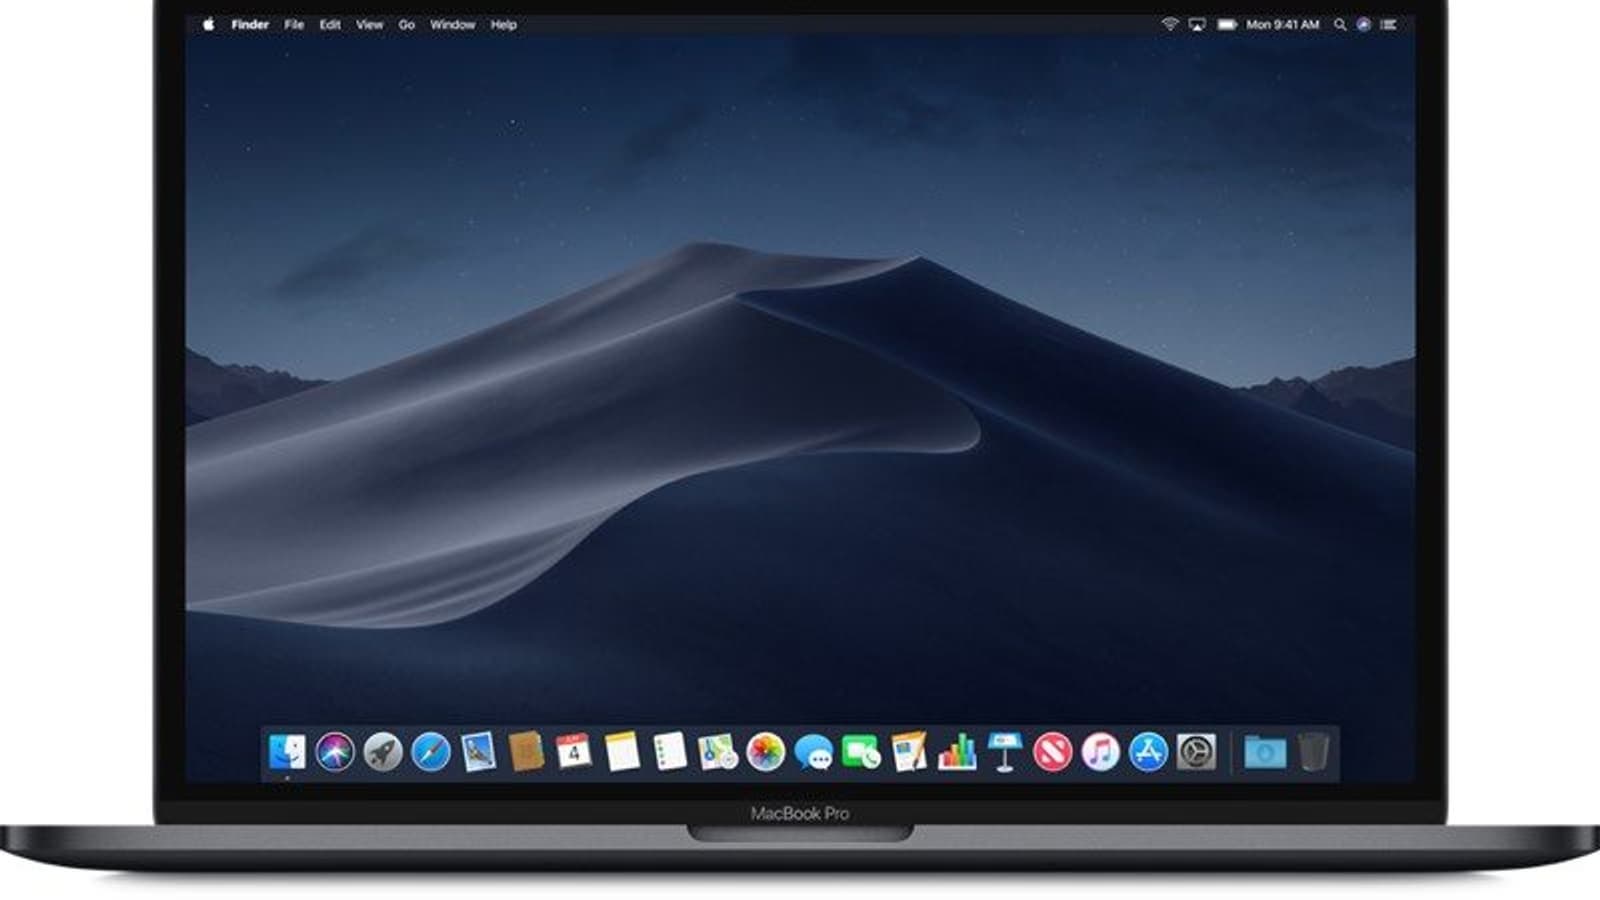Open the Keynote podium icon in Dock
1600x900 pixels.
coord(1005,752)
